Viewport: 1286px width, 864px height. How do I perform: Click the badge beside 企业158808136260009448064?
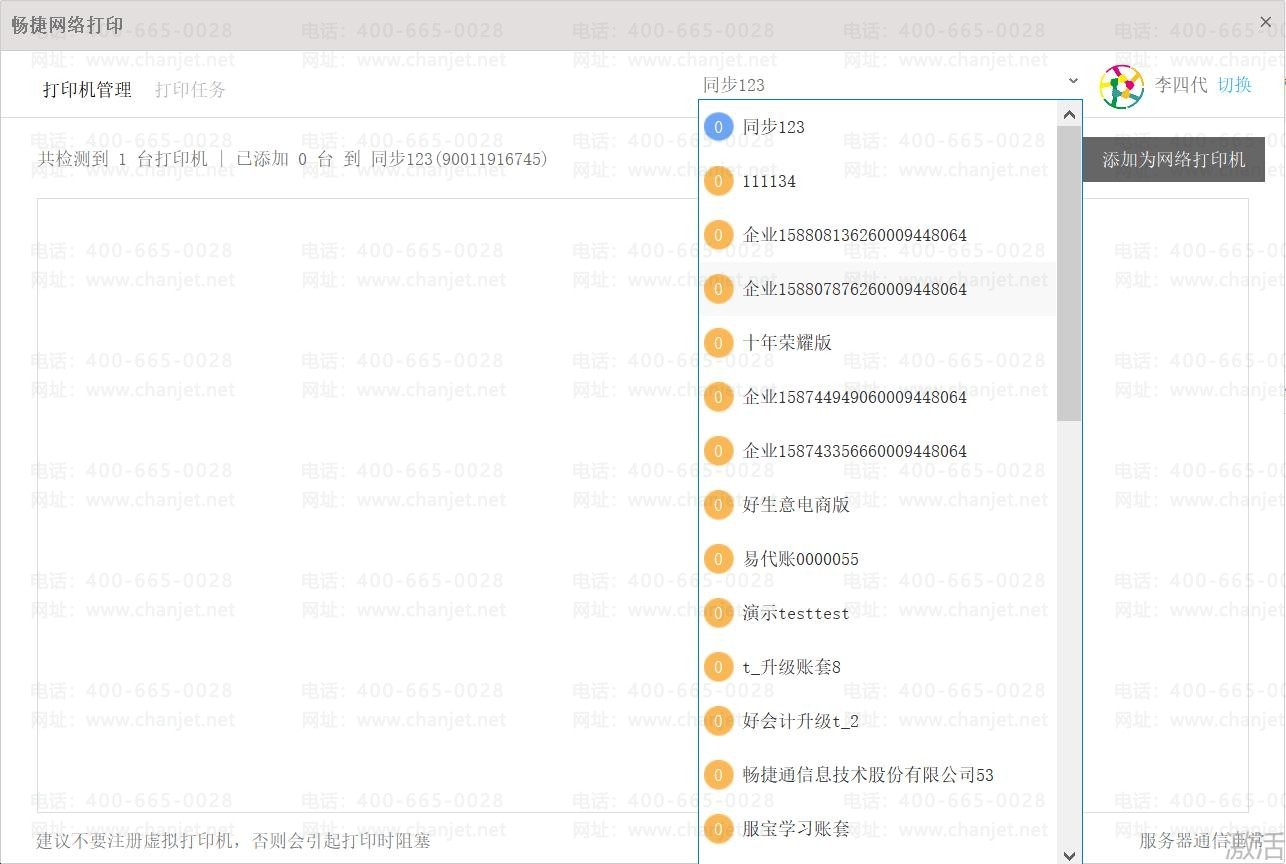(718, 235)
